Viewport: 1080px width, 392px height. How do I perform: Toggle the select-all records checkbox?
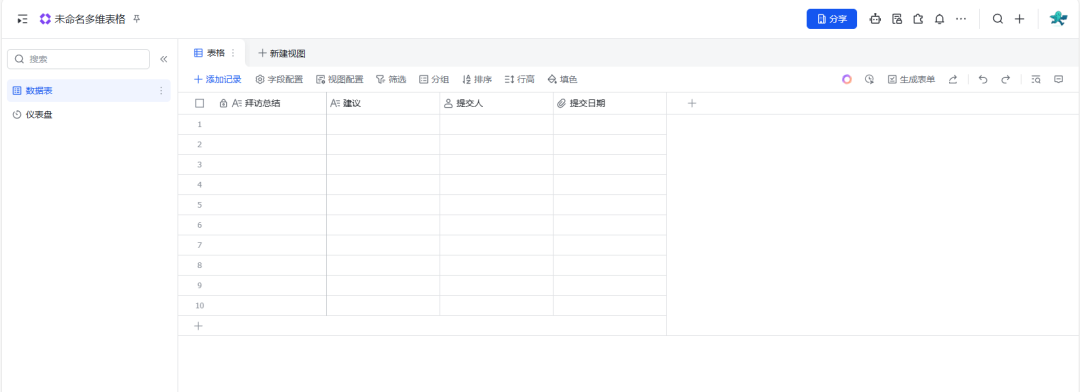(x=200, y=103)
